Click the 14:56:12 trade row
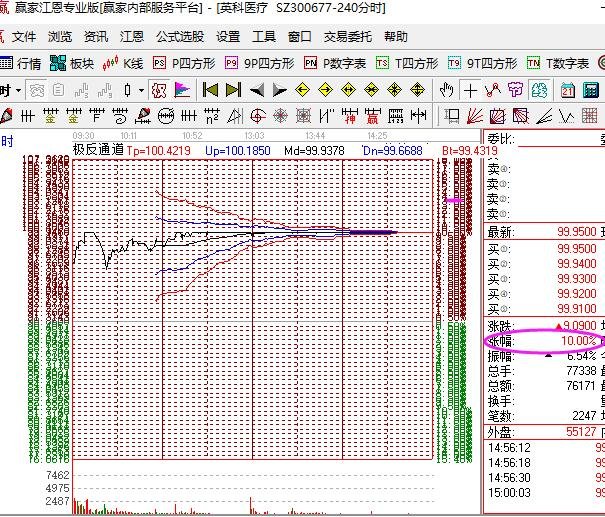 (544, 448)
